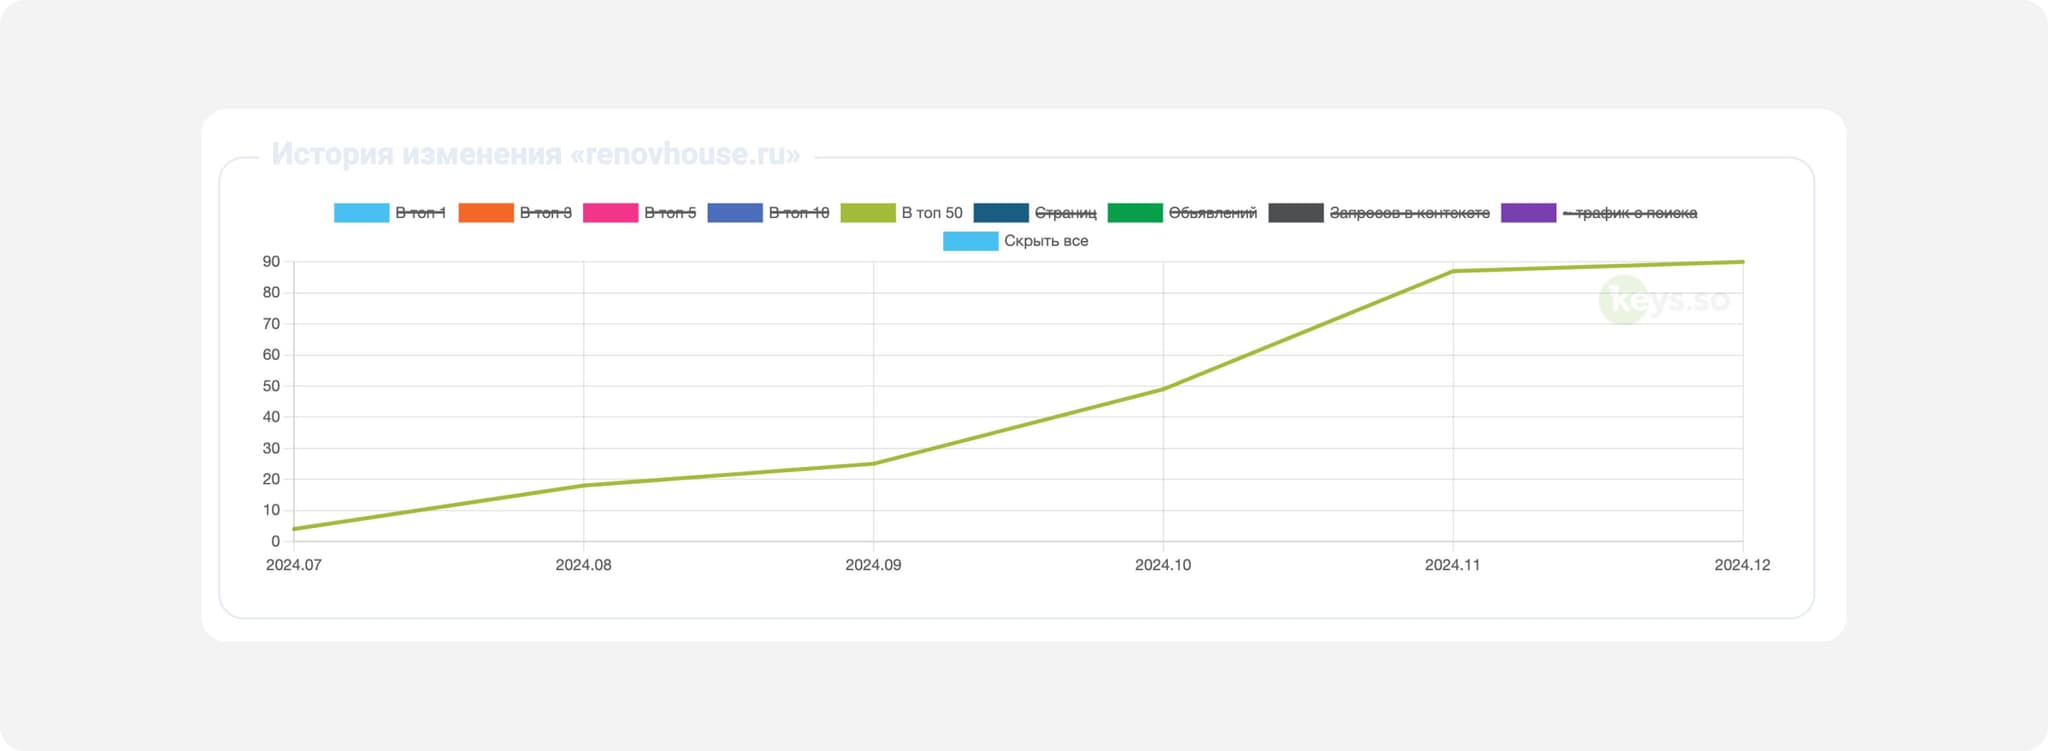Click the purple 'трафик с поиска' swatch
This screenshot has height=751, width=2048.
click(x=1528, y=213)
